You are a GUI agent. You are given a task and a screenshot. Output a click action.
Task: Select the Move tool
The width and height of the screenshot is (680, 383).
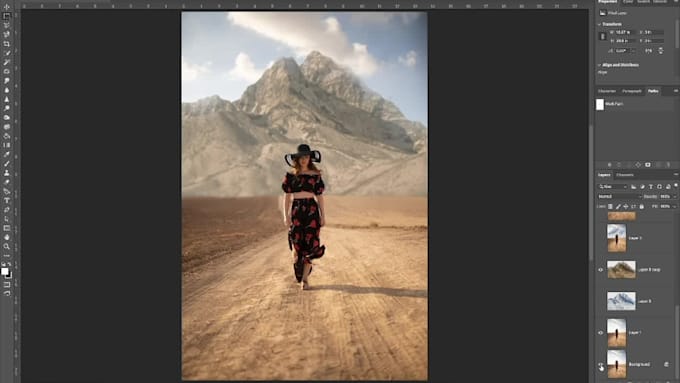(x=7, y=7)
